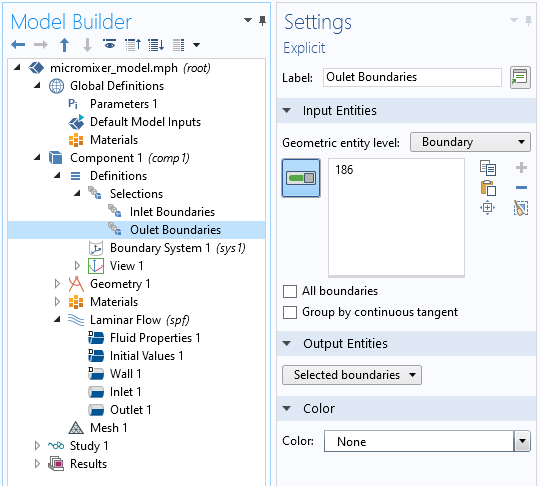
Task: Expand the Materials node under Component 1
Action: coord(57,301)
